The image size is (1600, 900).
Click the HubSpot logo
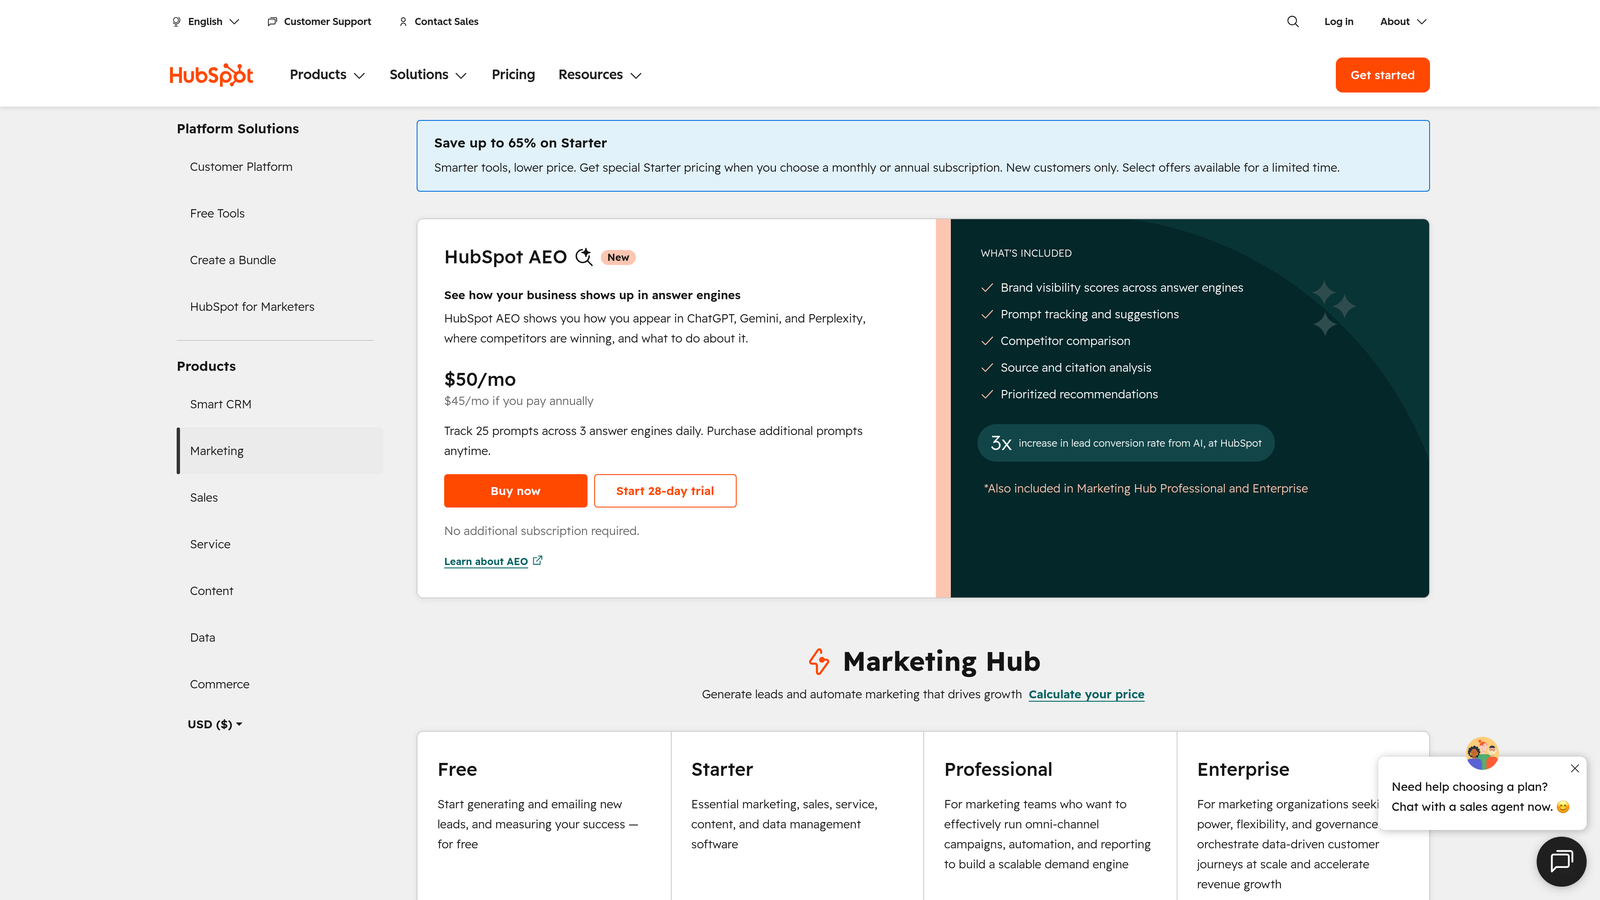coord(211,75)
